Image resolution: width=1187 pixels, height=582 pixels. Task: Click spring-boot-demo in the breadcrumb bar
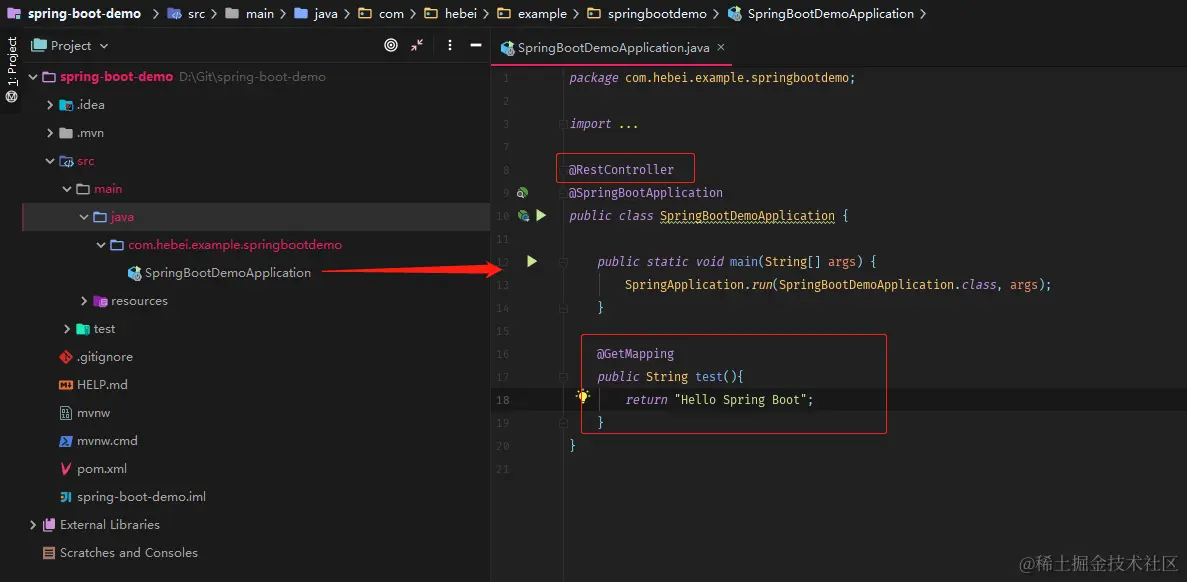coord(85,14)
